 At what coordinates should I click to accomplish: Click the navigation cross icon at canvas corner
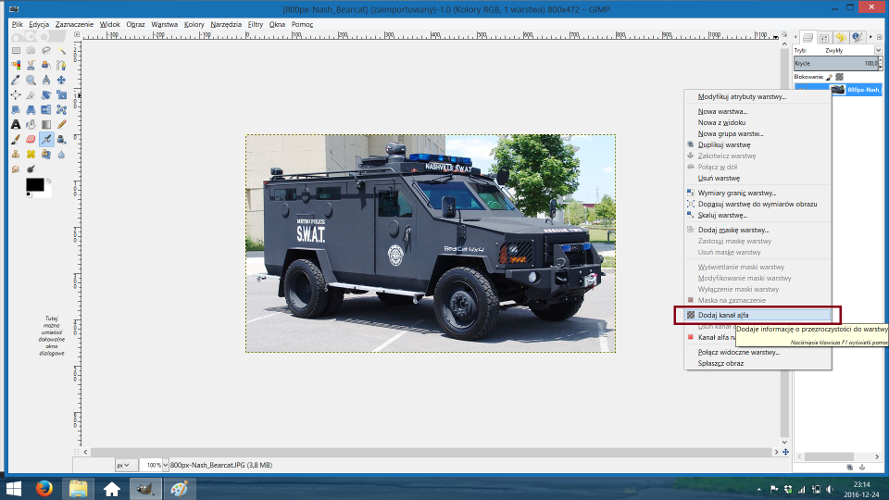785,452
